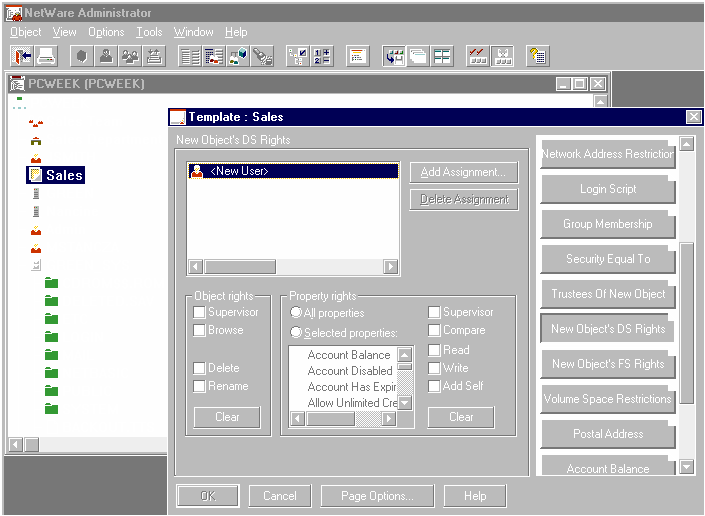Open the Details list toolbar icon

pos(190,56)
